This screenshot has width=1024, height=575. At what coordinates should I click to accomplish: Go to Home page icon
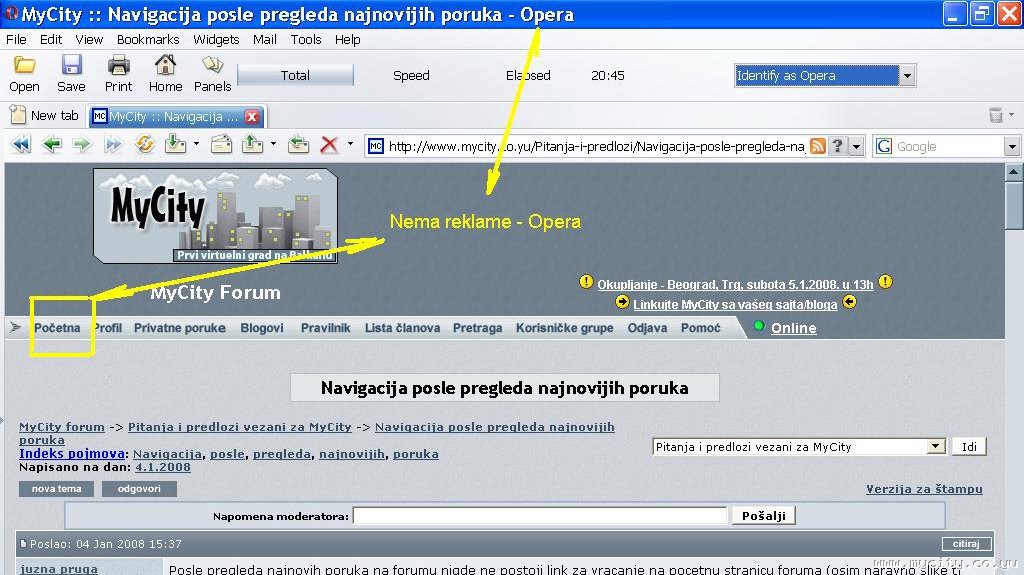tap(165, 65)
